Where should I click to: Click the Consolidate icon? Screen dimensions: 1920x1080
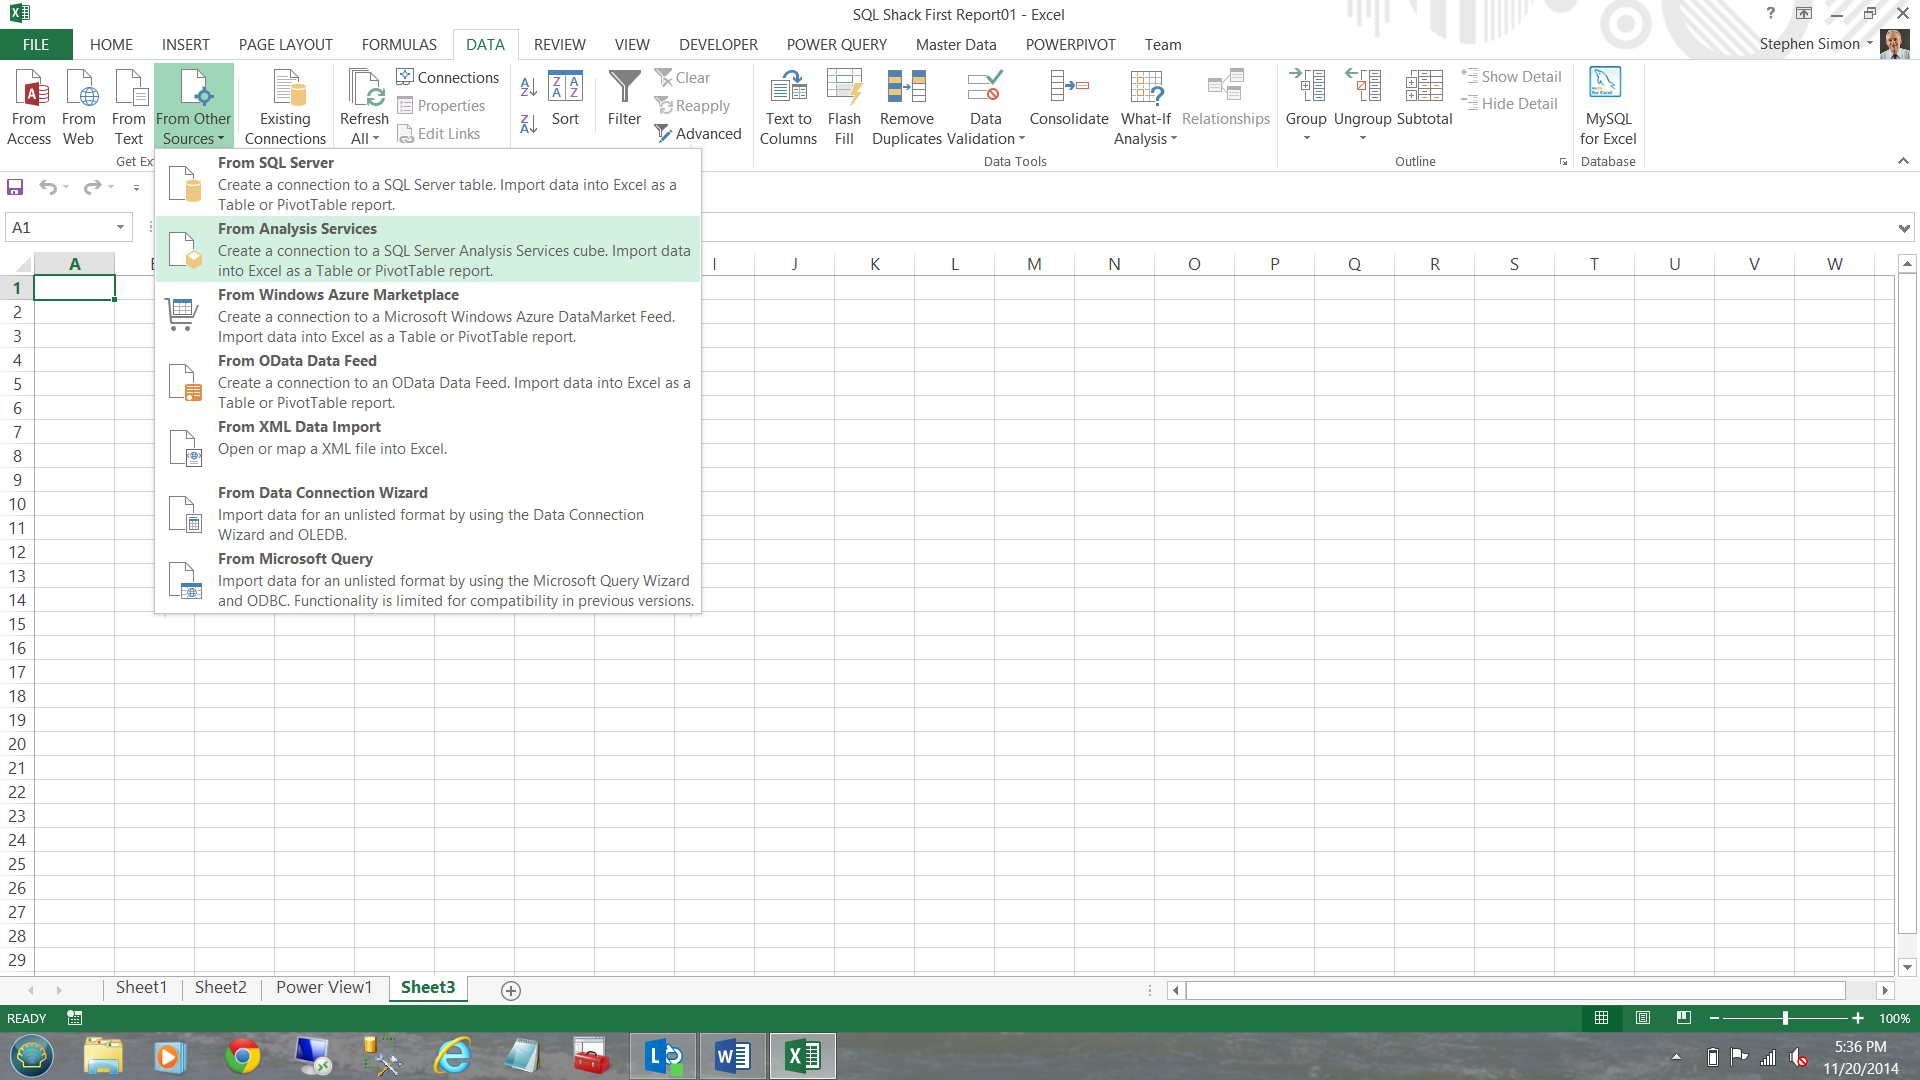[x=1068, y=88]
